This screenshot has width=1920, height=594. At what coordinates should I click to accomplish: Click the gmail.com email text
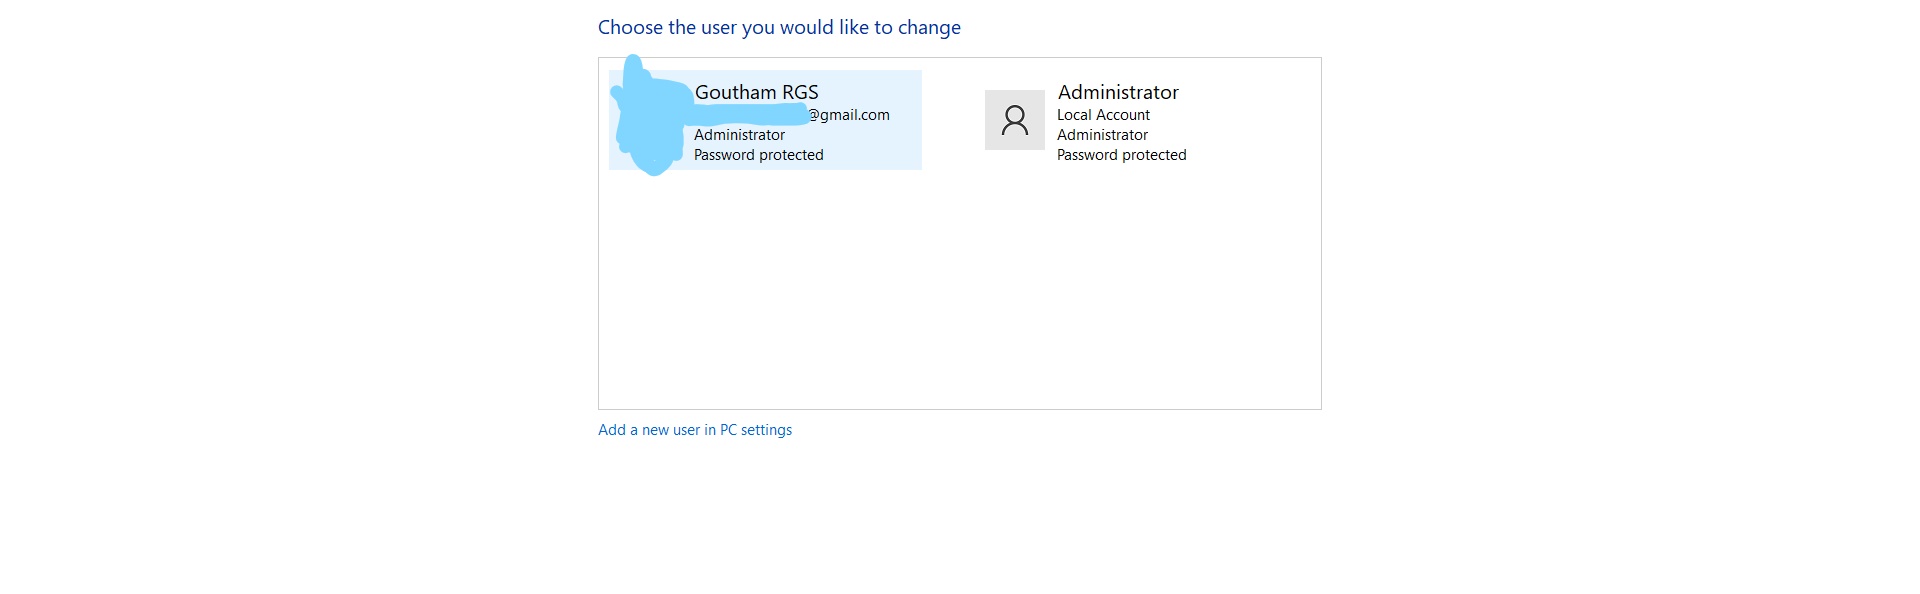[848, 115]
